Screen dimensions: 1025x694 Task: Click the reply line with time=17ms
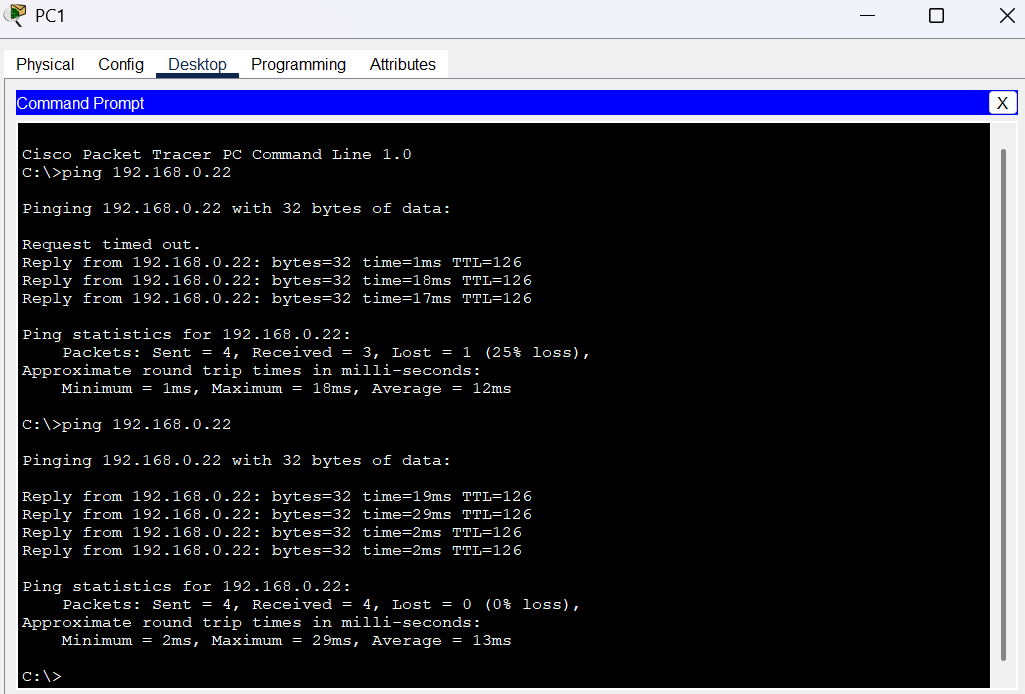(277, 299)
